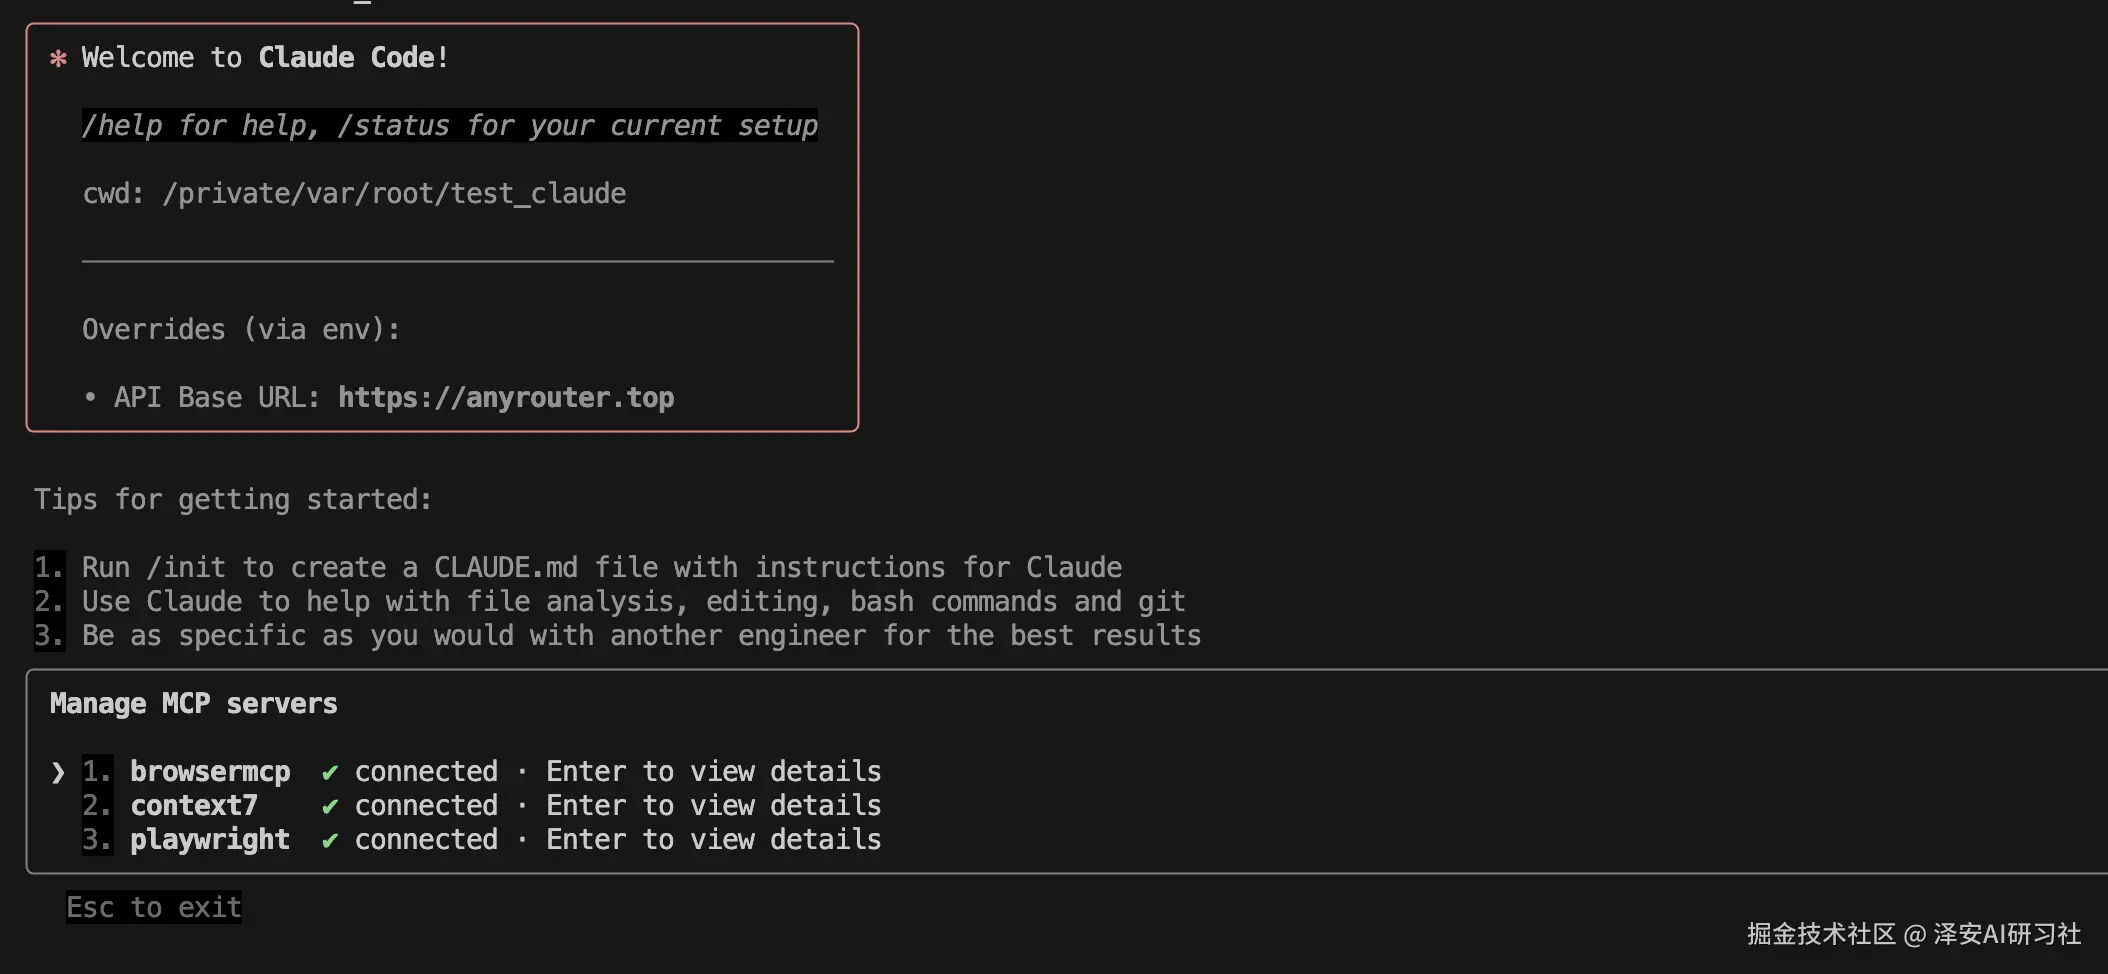
Task: Click the cwd path /private/var/root/test_claude
Action: click(394, 194)
